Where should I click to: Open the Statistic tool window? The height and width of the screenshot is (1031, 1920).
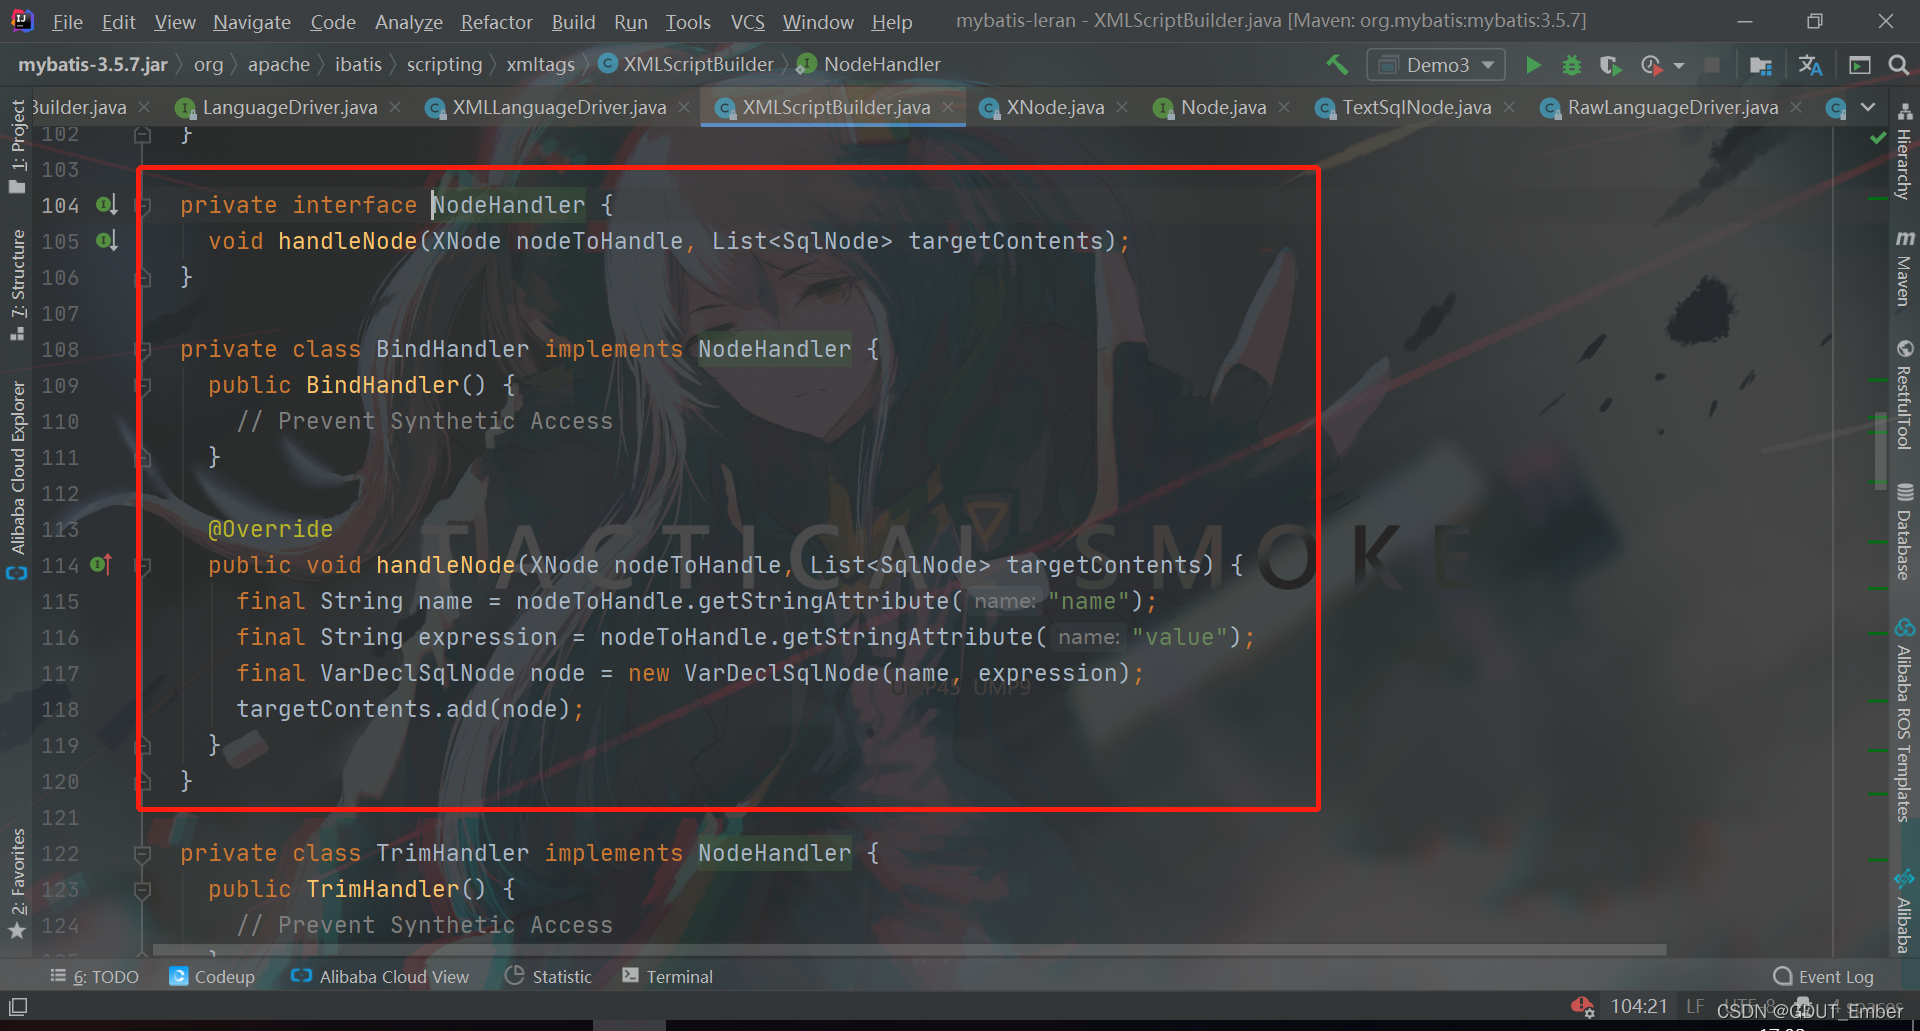point(548,977)
